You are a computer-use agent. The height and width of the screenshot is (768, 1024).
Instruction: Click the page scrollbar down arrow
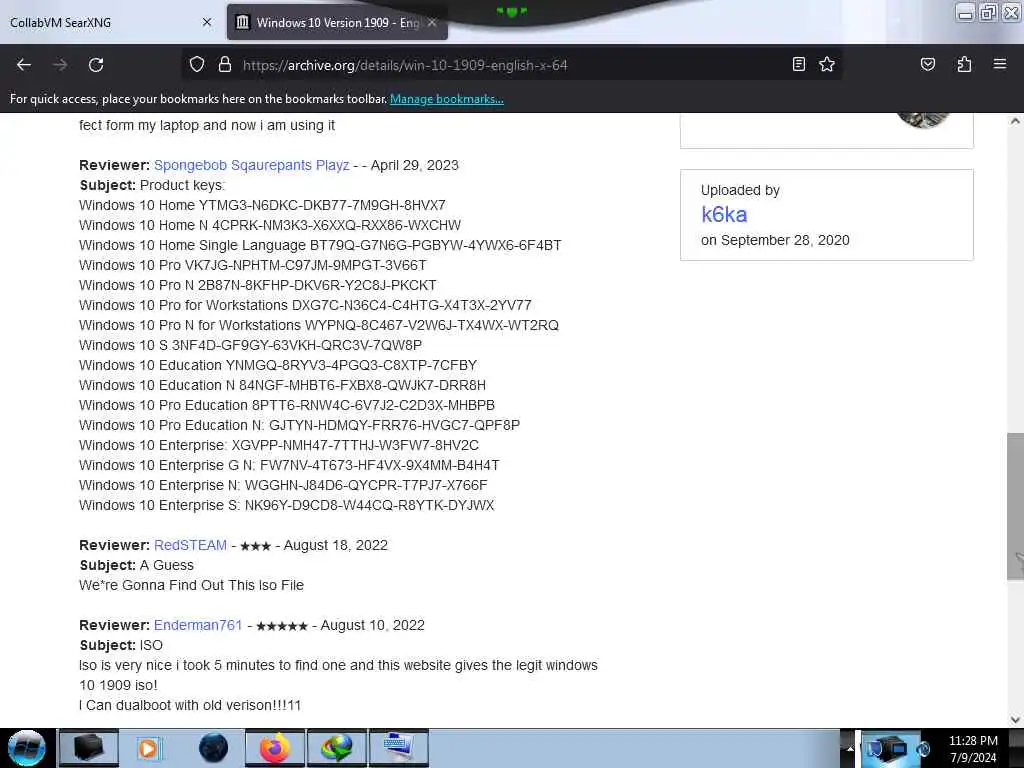coord(1015,720)
